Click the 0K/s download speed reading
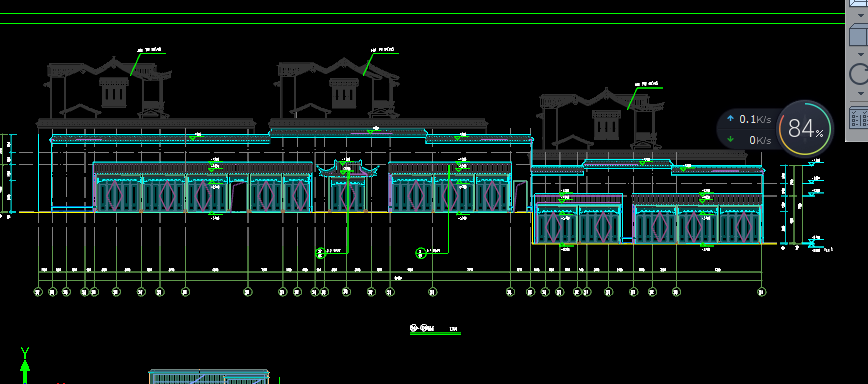868x384 pixels. point(760,140)
